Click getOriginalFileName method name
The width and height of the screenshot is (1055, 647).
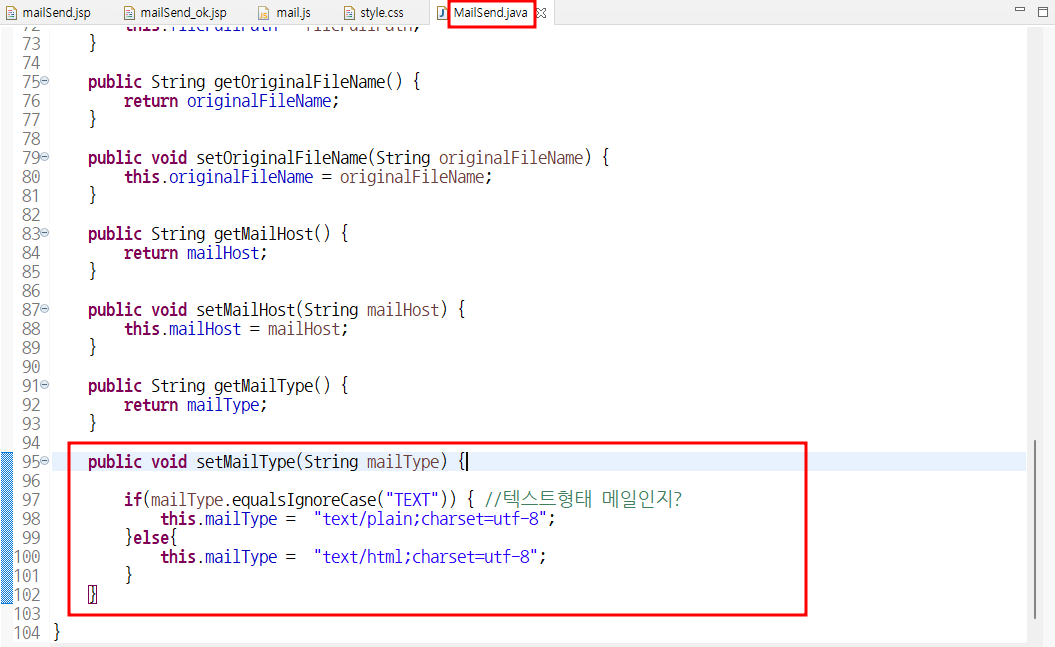(x=299, y=82)
